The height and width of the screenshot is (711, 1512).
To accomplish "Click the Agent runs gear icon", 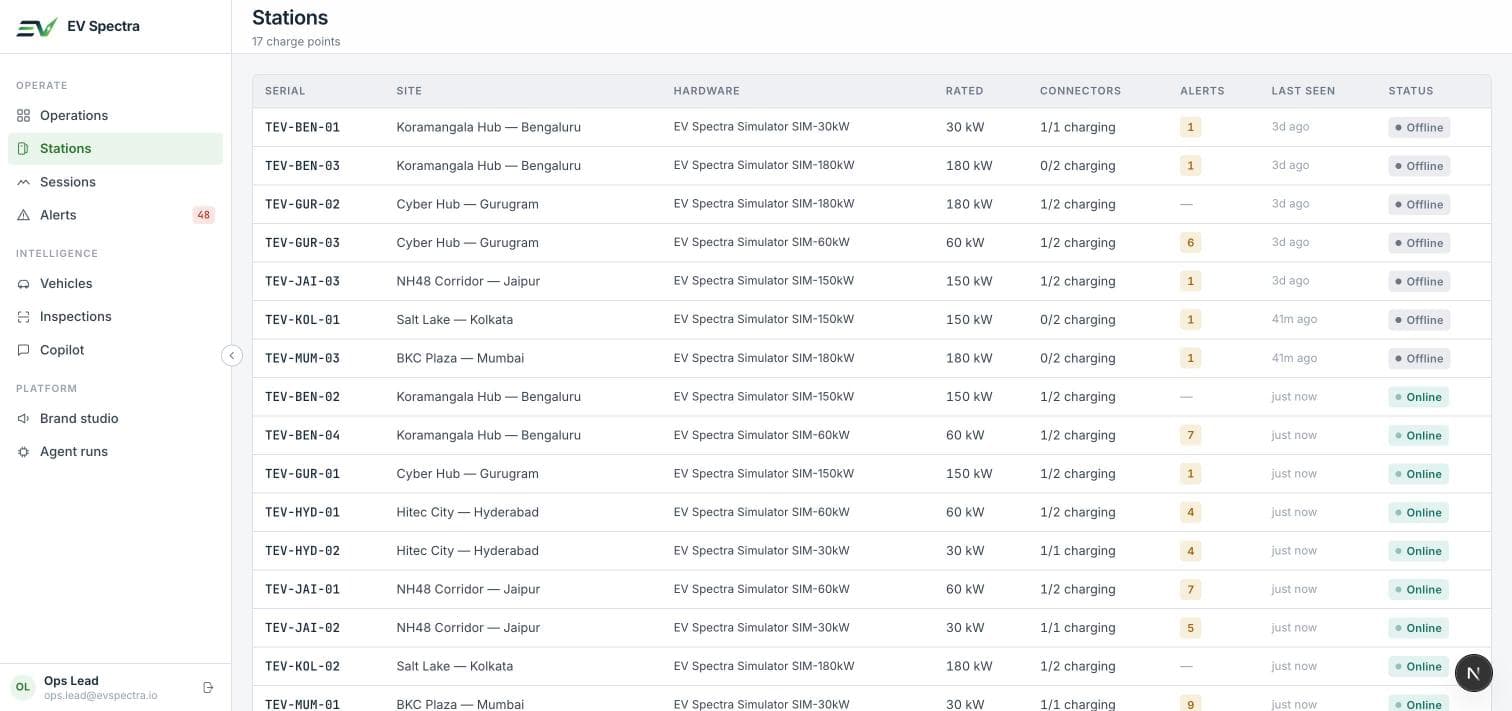I will 24,452.
